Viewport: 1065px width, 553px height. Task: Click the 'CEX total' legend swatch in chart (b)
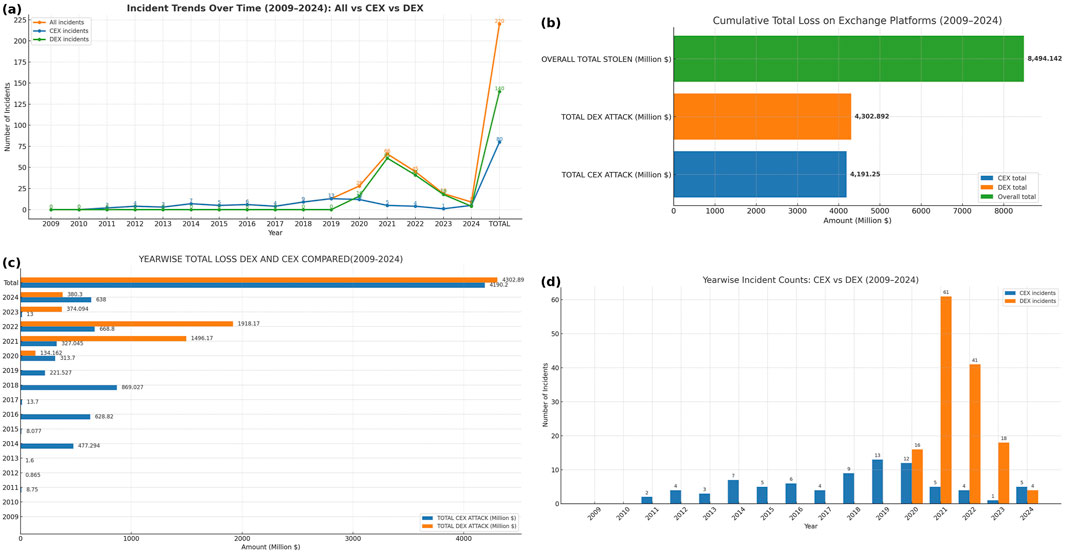[x=988, y=177]
